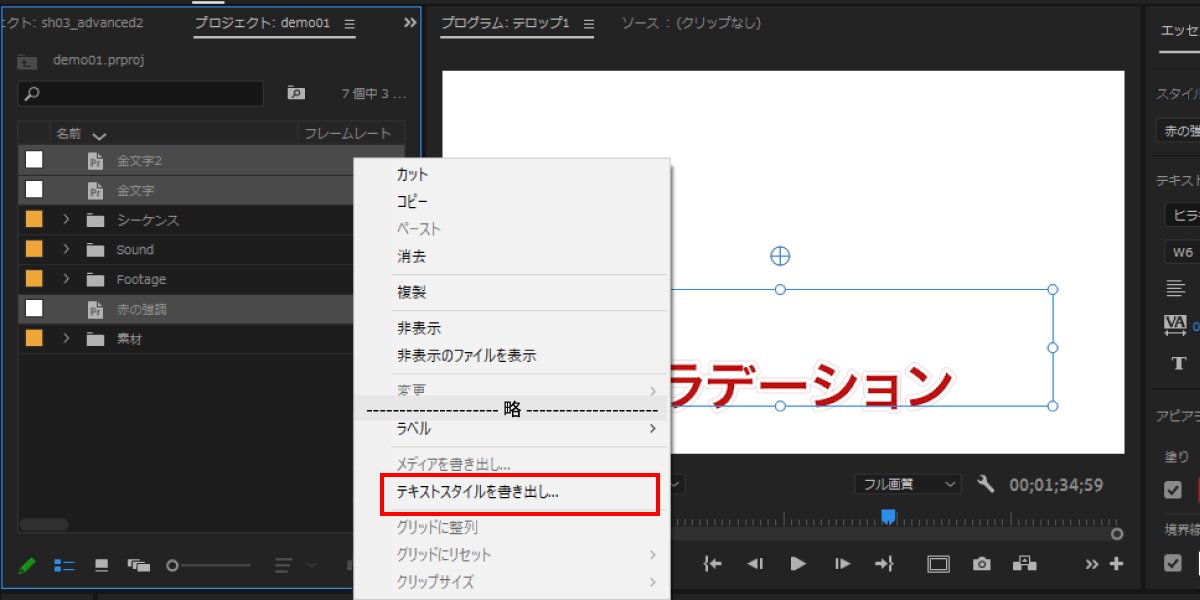The image size is (1200, 600).
Task: Switch the project panel to list view
Action: (64, 565)
